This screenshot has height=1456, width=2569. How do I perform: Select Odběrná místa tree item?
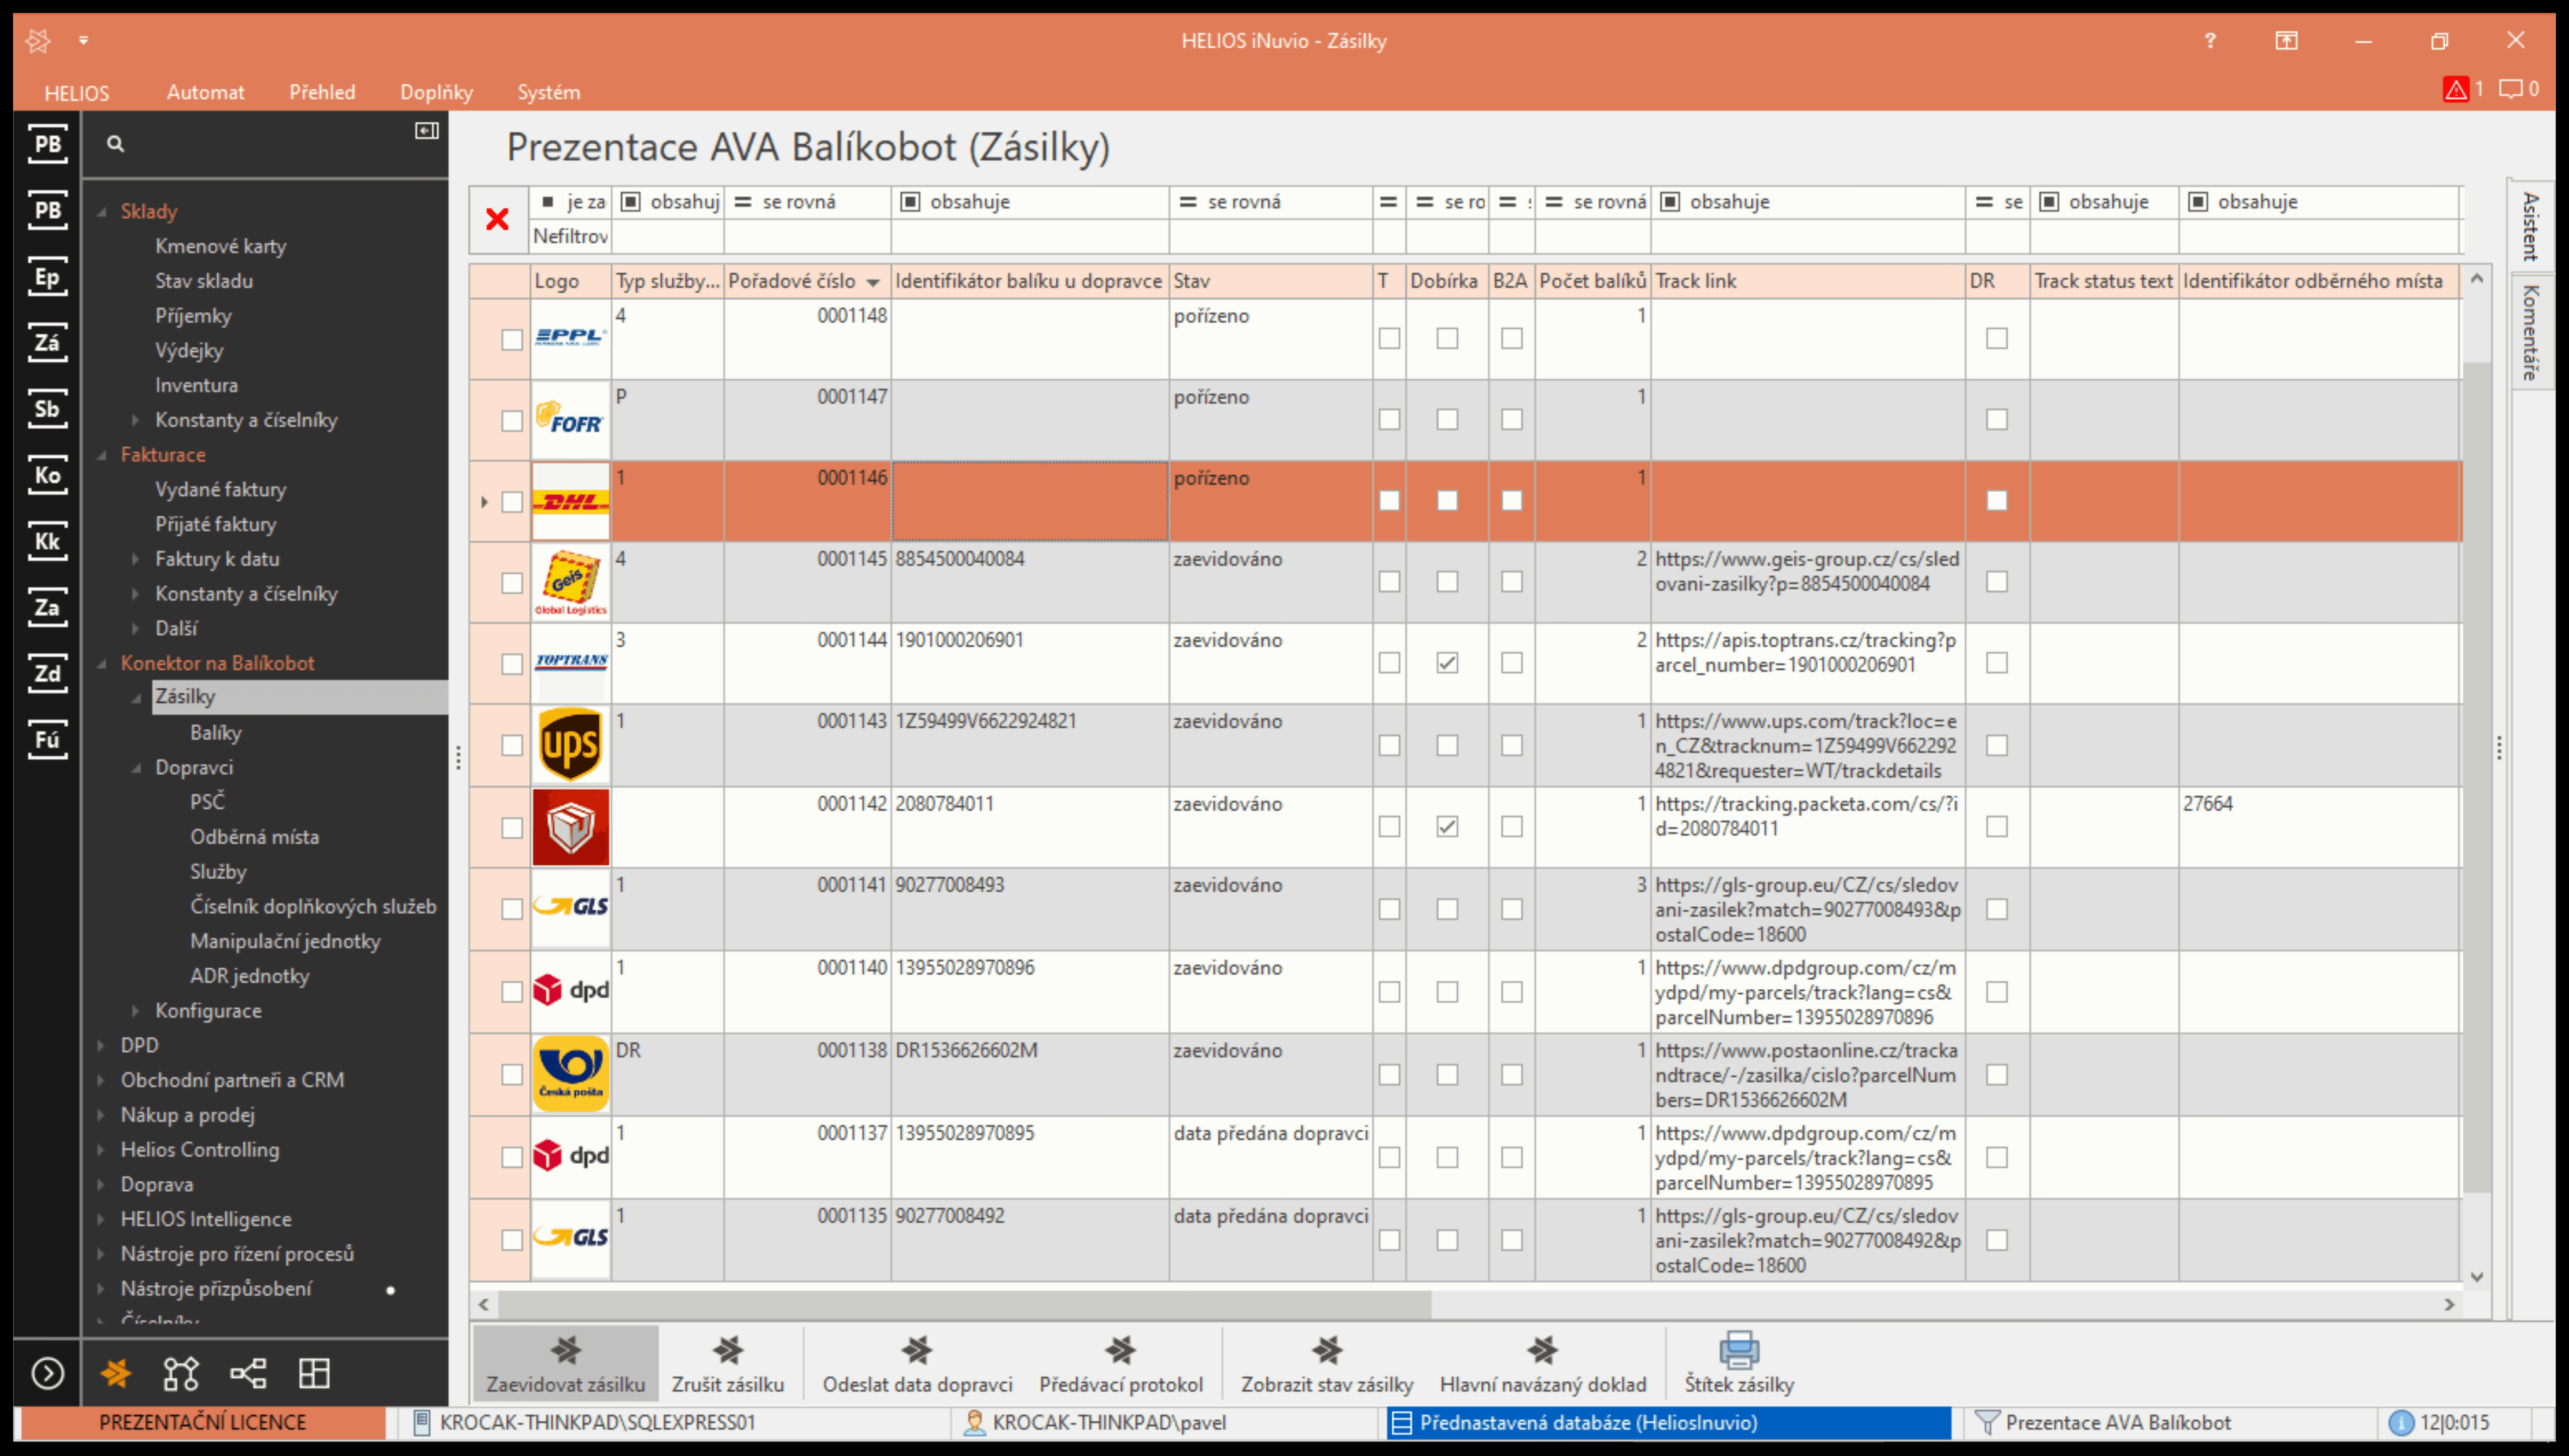[x=255, y=837]
